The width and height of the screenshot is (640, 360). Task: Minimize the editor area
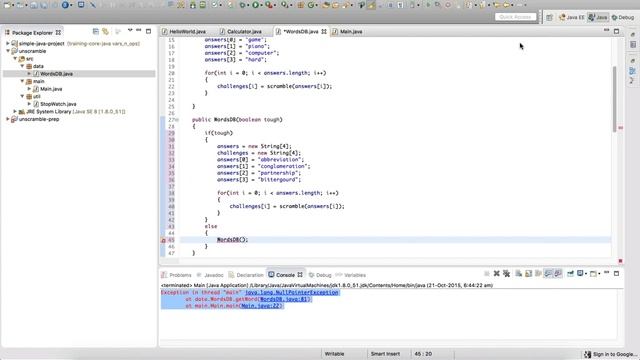607,31
